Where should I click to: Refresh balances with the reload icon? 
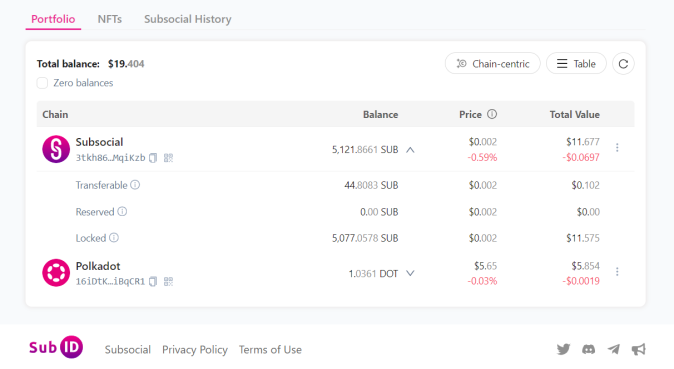[x=623, y=64]
